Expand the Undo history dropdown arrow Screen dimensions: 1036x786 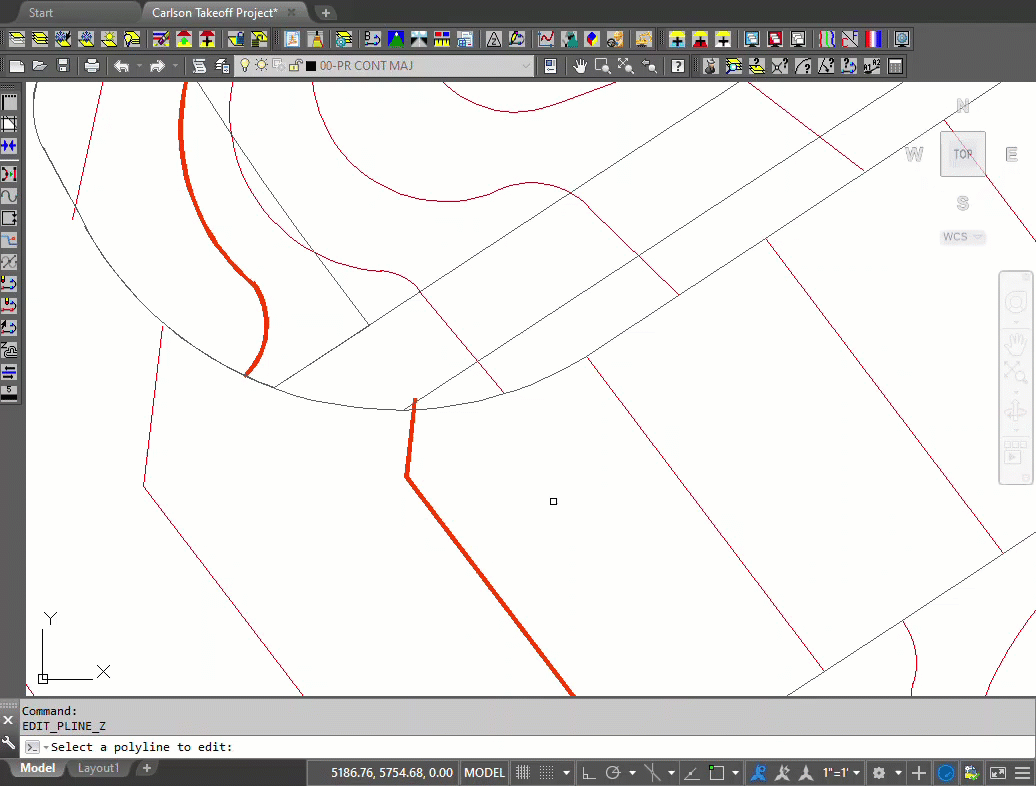139,66
